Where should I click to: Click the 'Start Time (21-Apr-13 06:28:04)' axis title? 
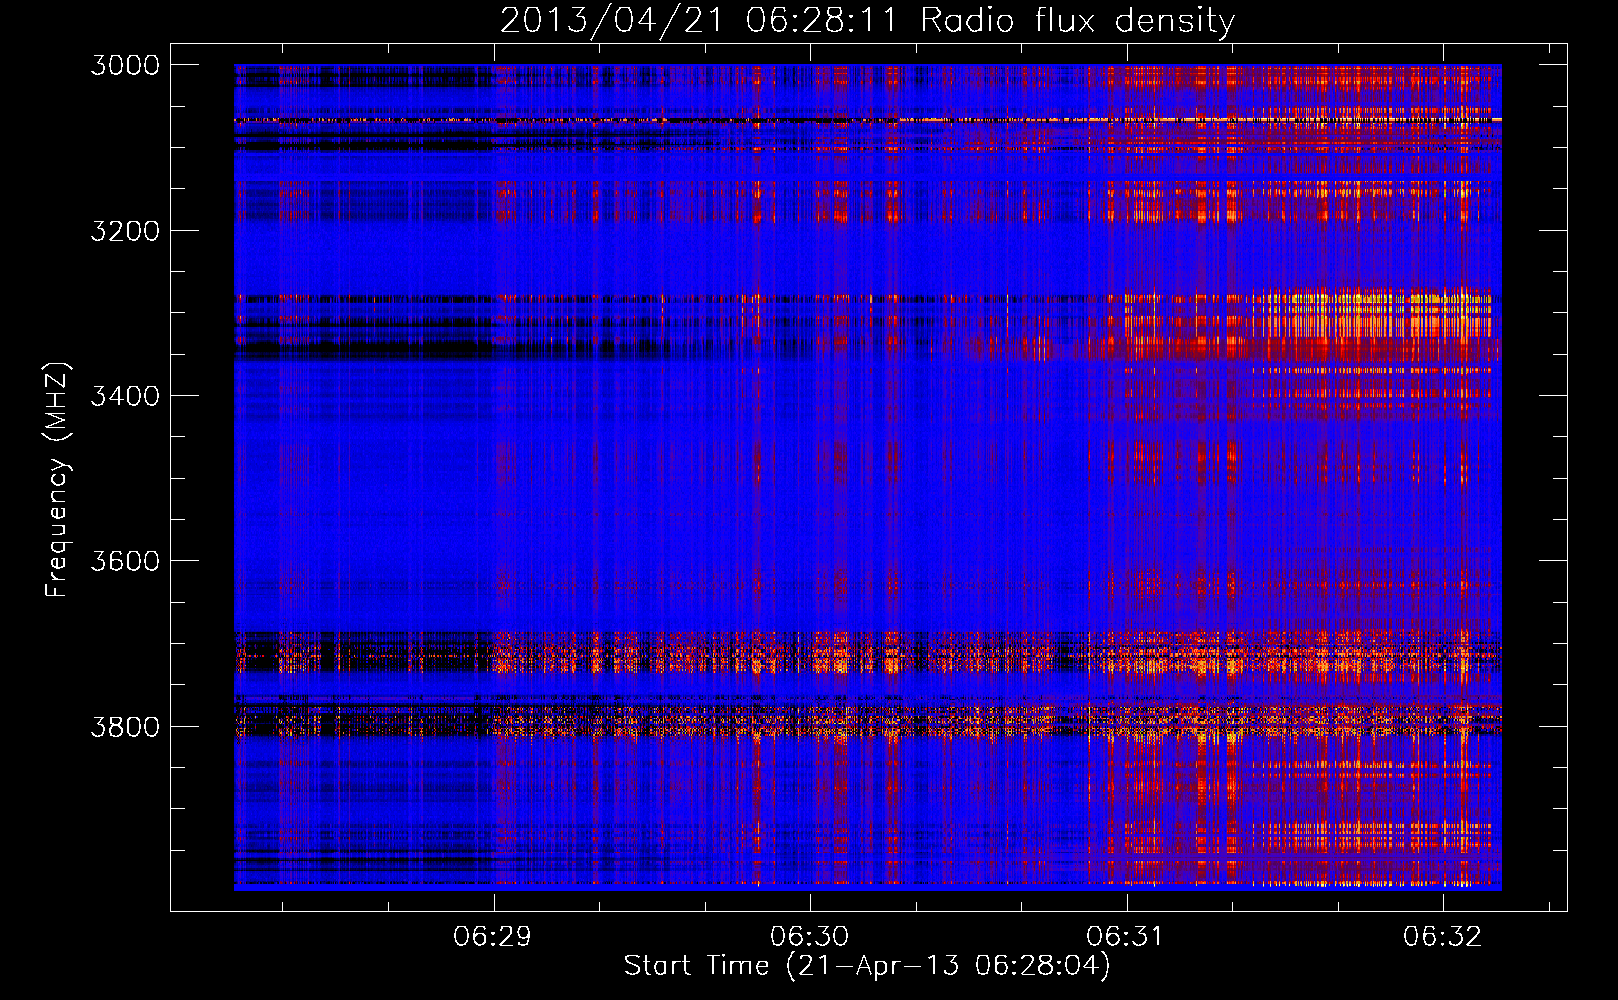pyautogui.click(x=867, y=966)
